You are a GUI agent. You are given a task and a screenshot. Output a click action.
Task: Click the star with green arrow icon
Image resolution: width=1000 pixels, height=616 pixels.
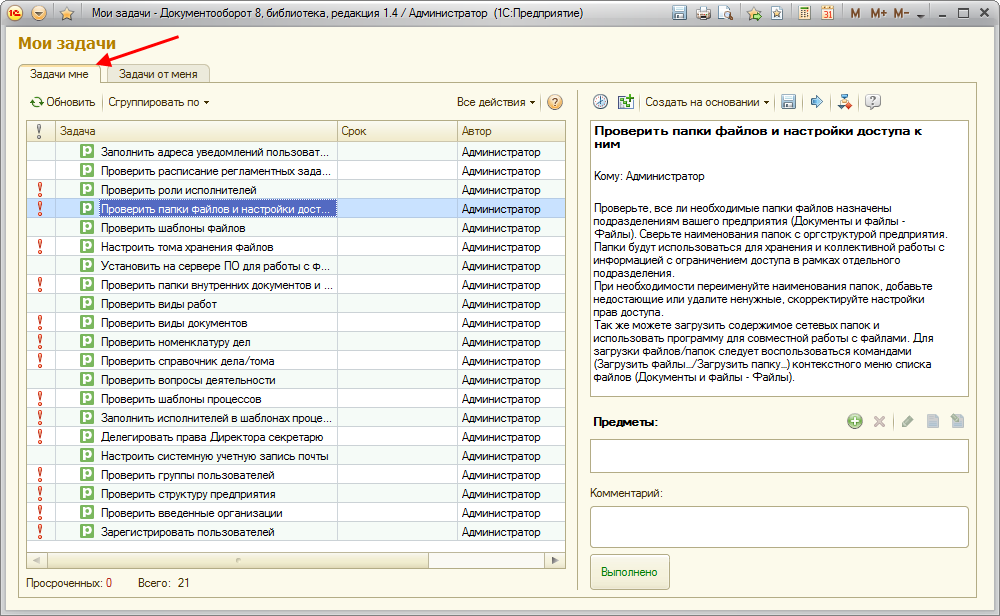pyautogui.click(x=754, y=13)
